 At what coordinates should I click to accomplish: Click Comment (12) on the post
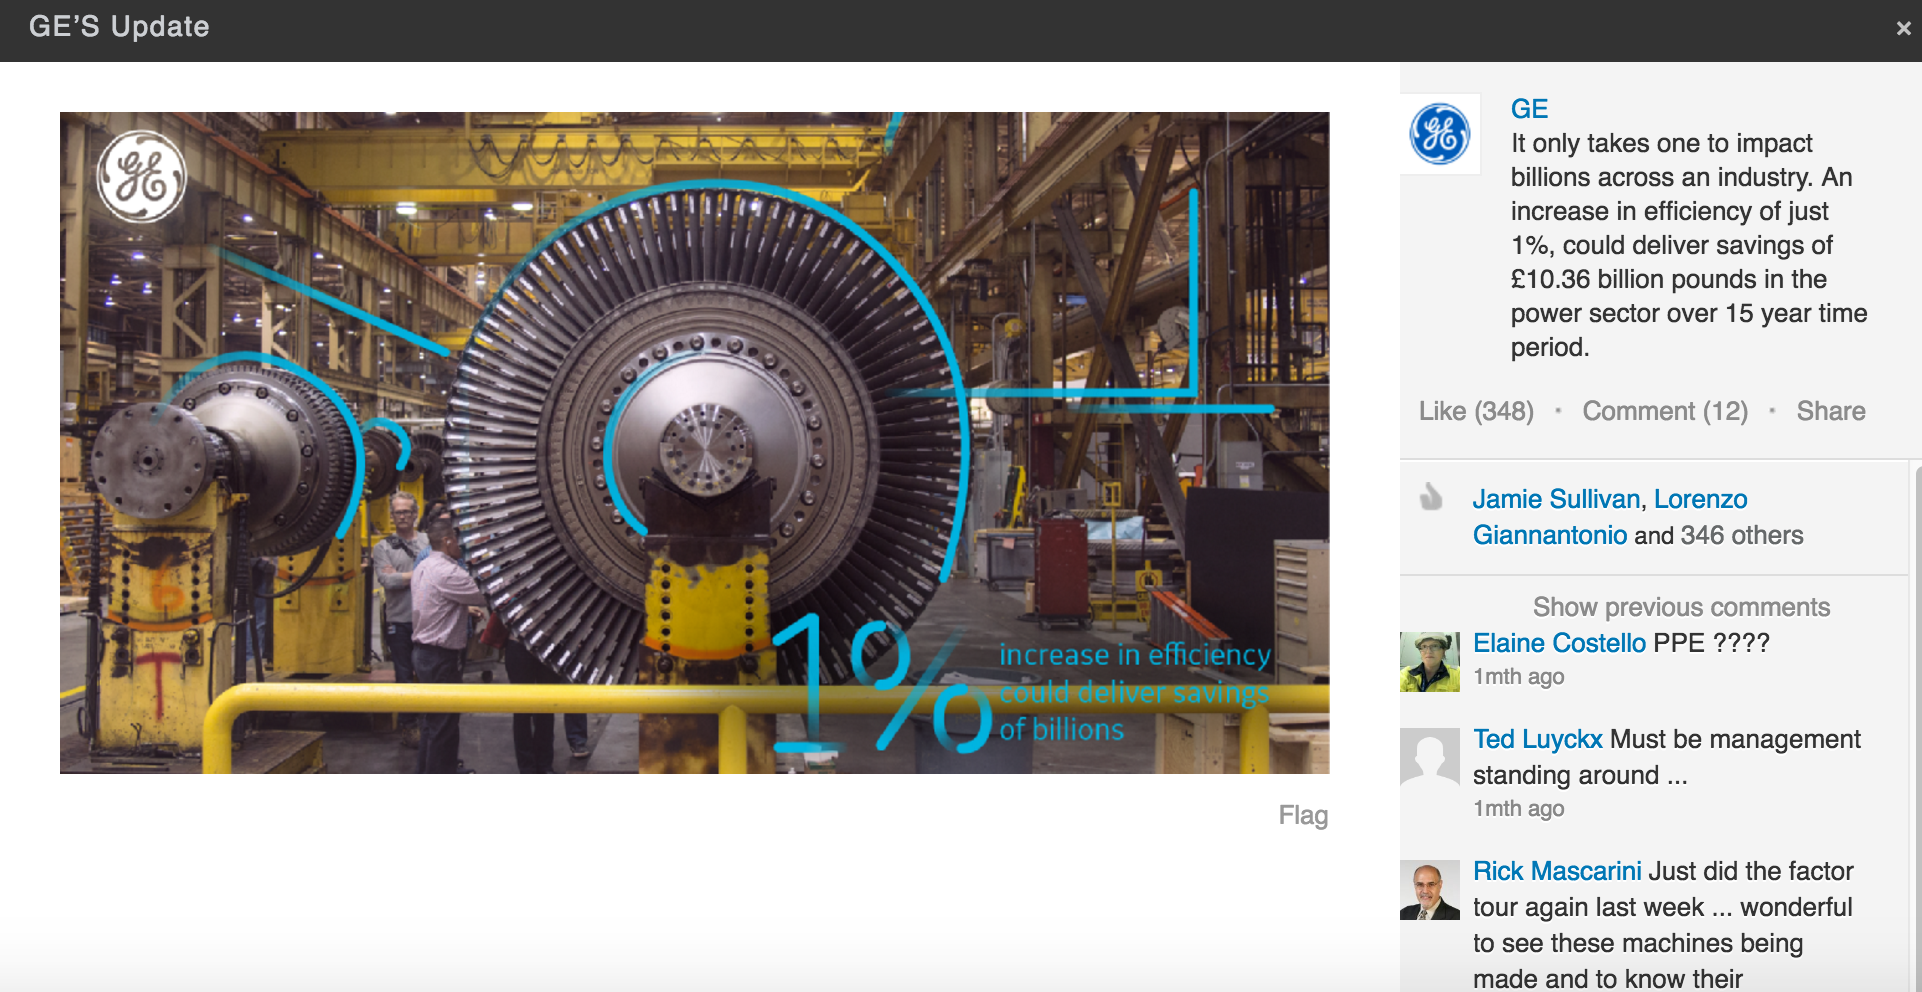point(1664,411)
